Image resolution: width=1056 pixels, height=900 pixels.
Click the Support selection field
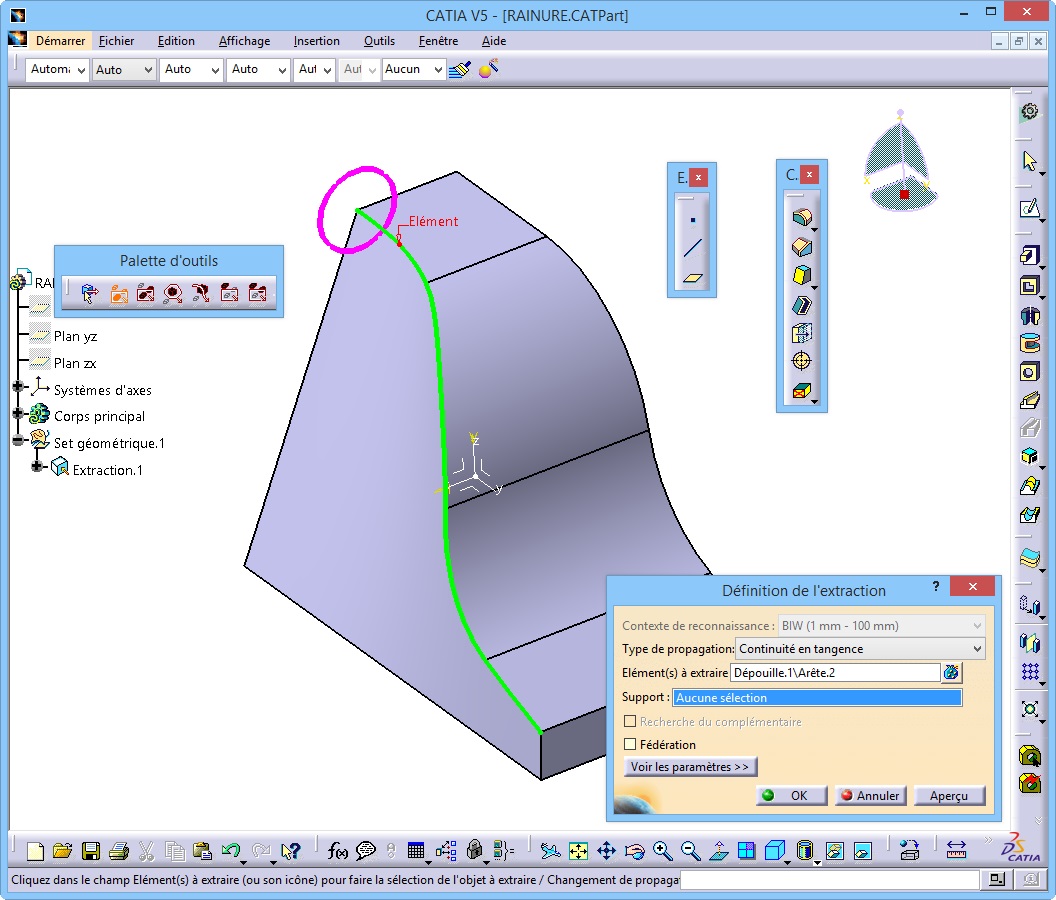coord(817,698)
